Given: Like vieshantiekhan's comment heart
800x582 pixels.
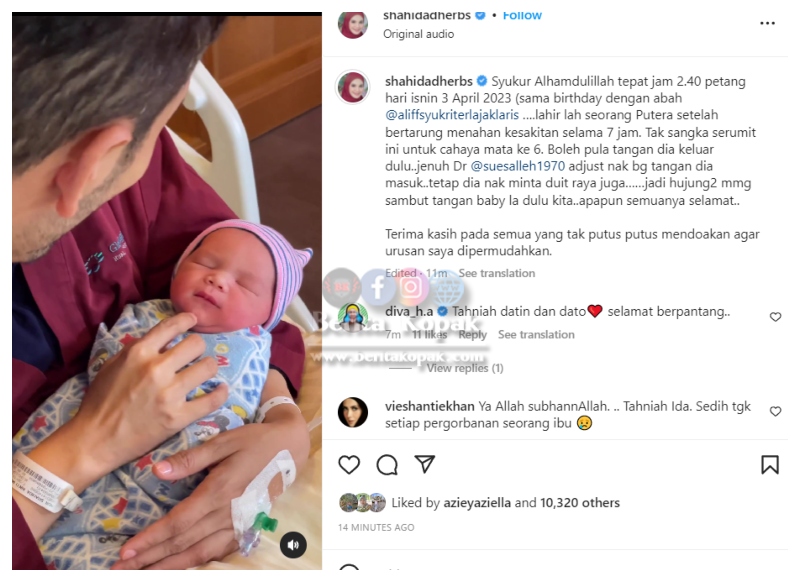Looking at the screenshot, I should (775, 411).
